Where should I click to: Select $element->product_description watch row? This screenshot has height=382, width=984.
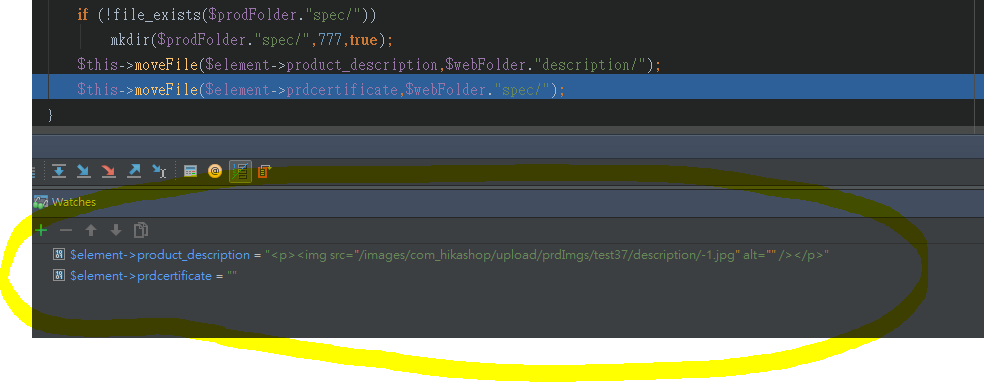(x=508, y=255)
